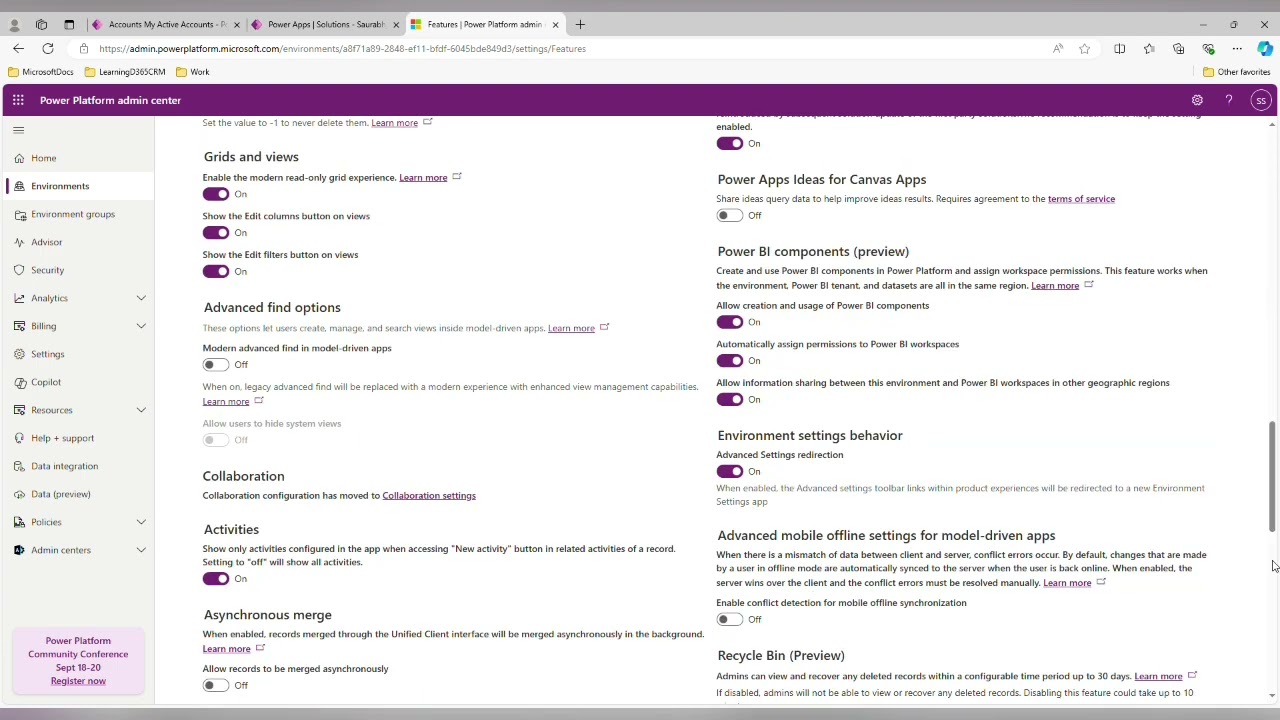Turn off modern read-only grid experience toggle

(216, 194)
